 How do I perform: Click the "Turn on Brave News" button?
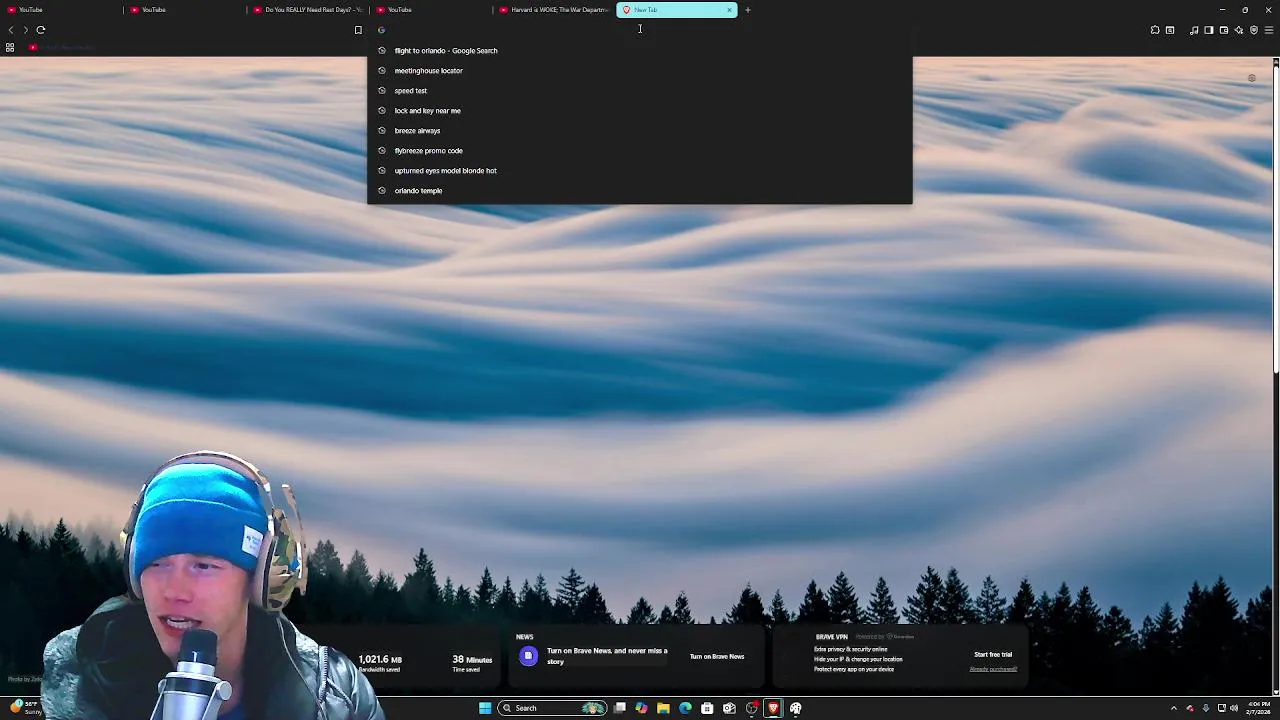[x=717, y=657]
